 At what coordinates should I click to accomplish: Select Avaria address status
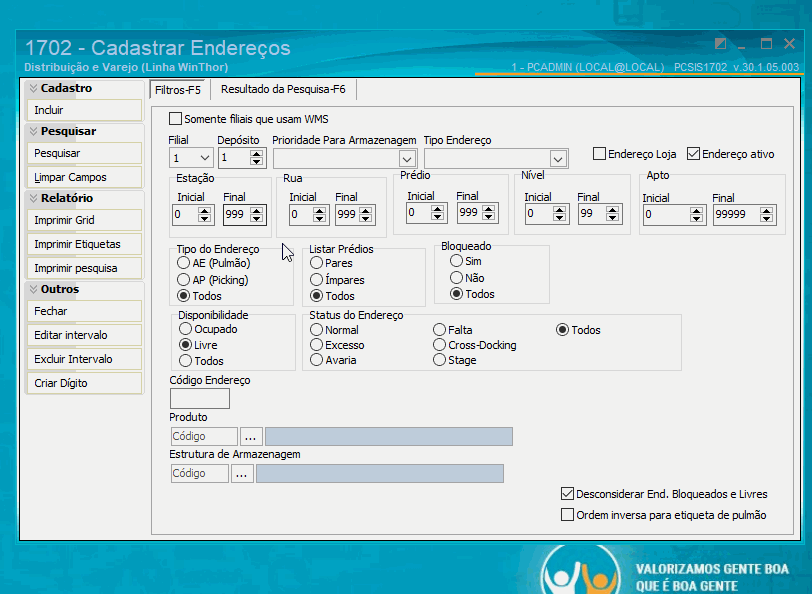[x=316, y=360]
